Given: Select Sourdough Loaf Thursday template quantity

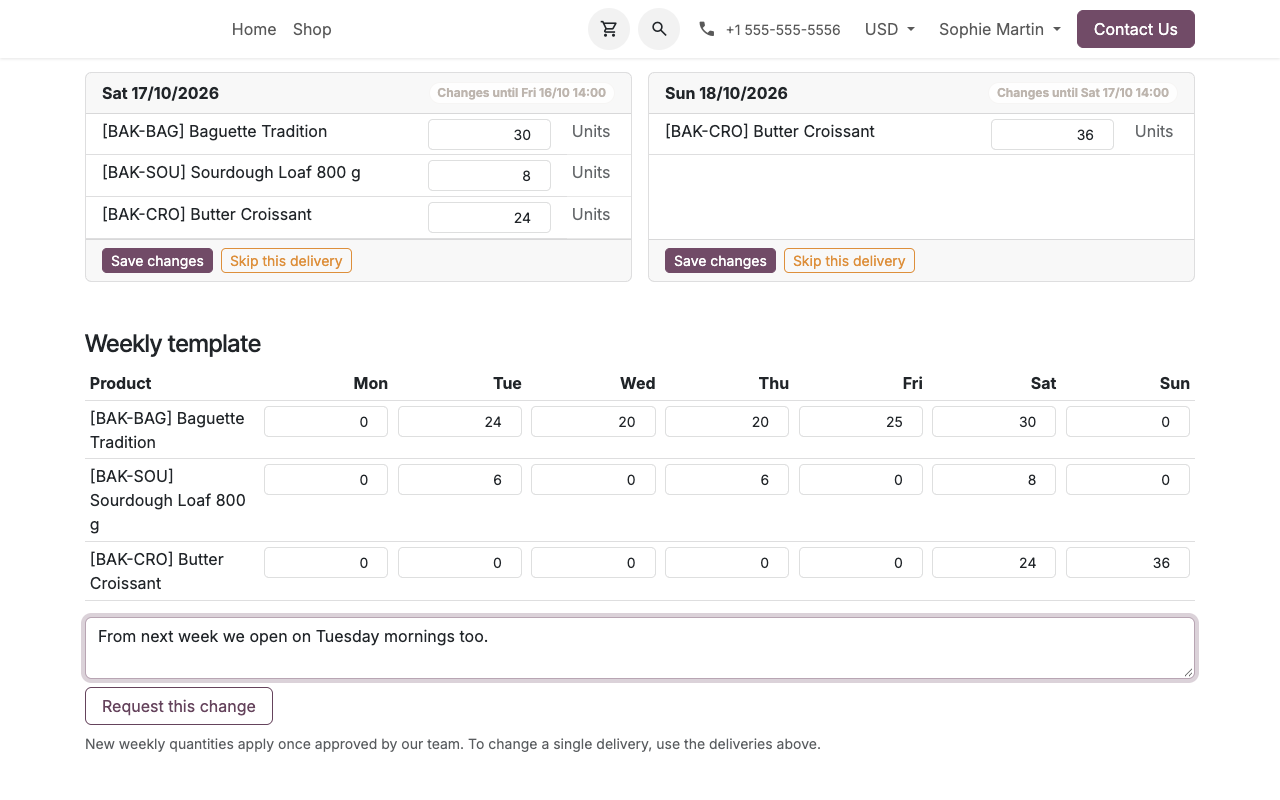Looking at the screenshot, I should (727, 480).
